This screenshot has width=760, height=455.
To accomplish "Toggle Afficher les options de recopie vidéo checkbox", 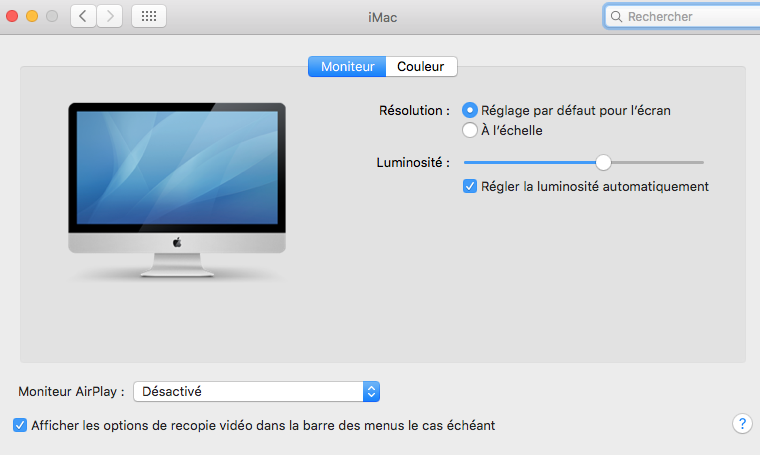I will 20,425.
